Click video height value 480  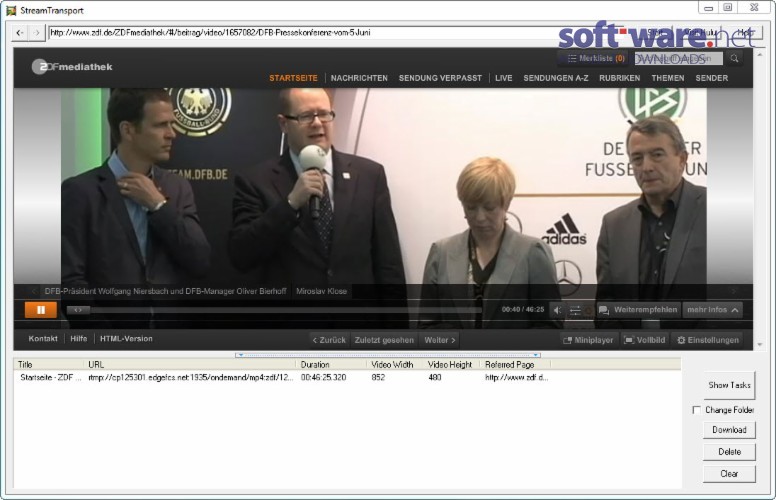pyautogui.click(x=435, y=377)
